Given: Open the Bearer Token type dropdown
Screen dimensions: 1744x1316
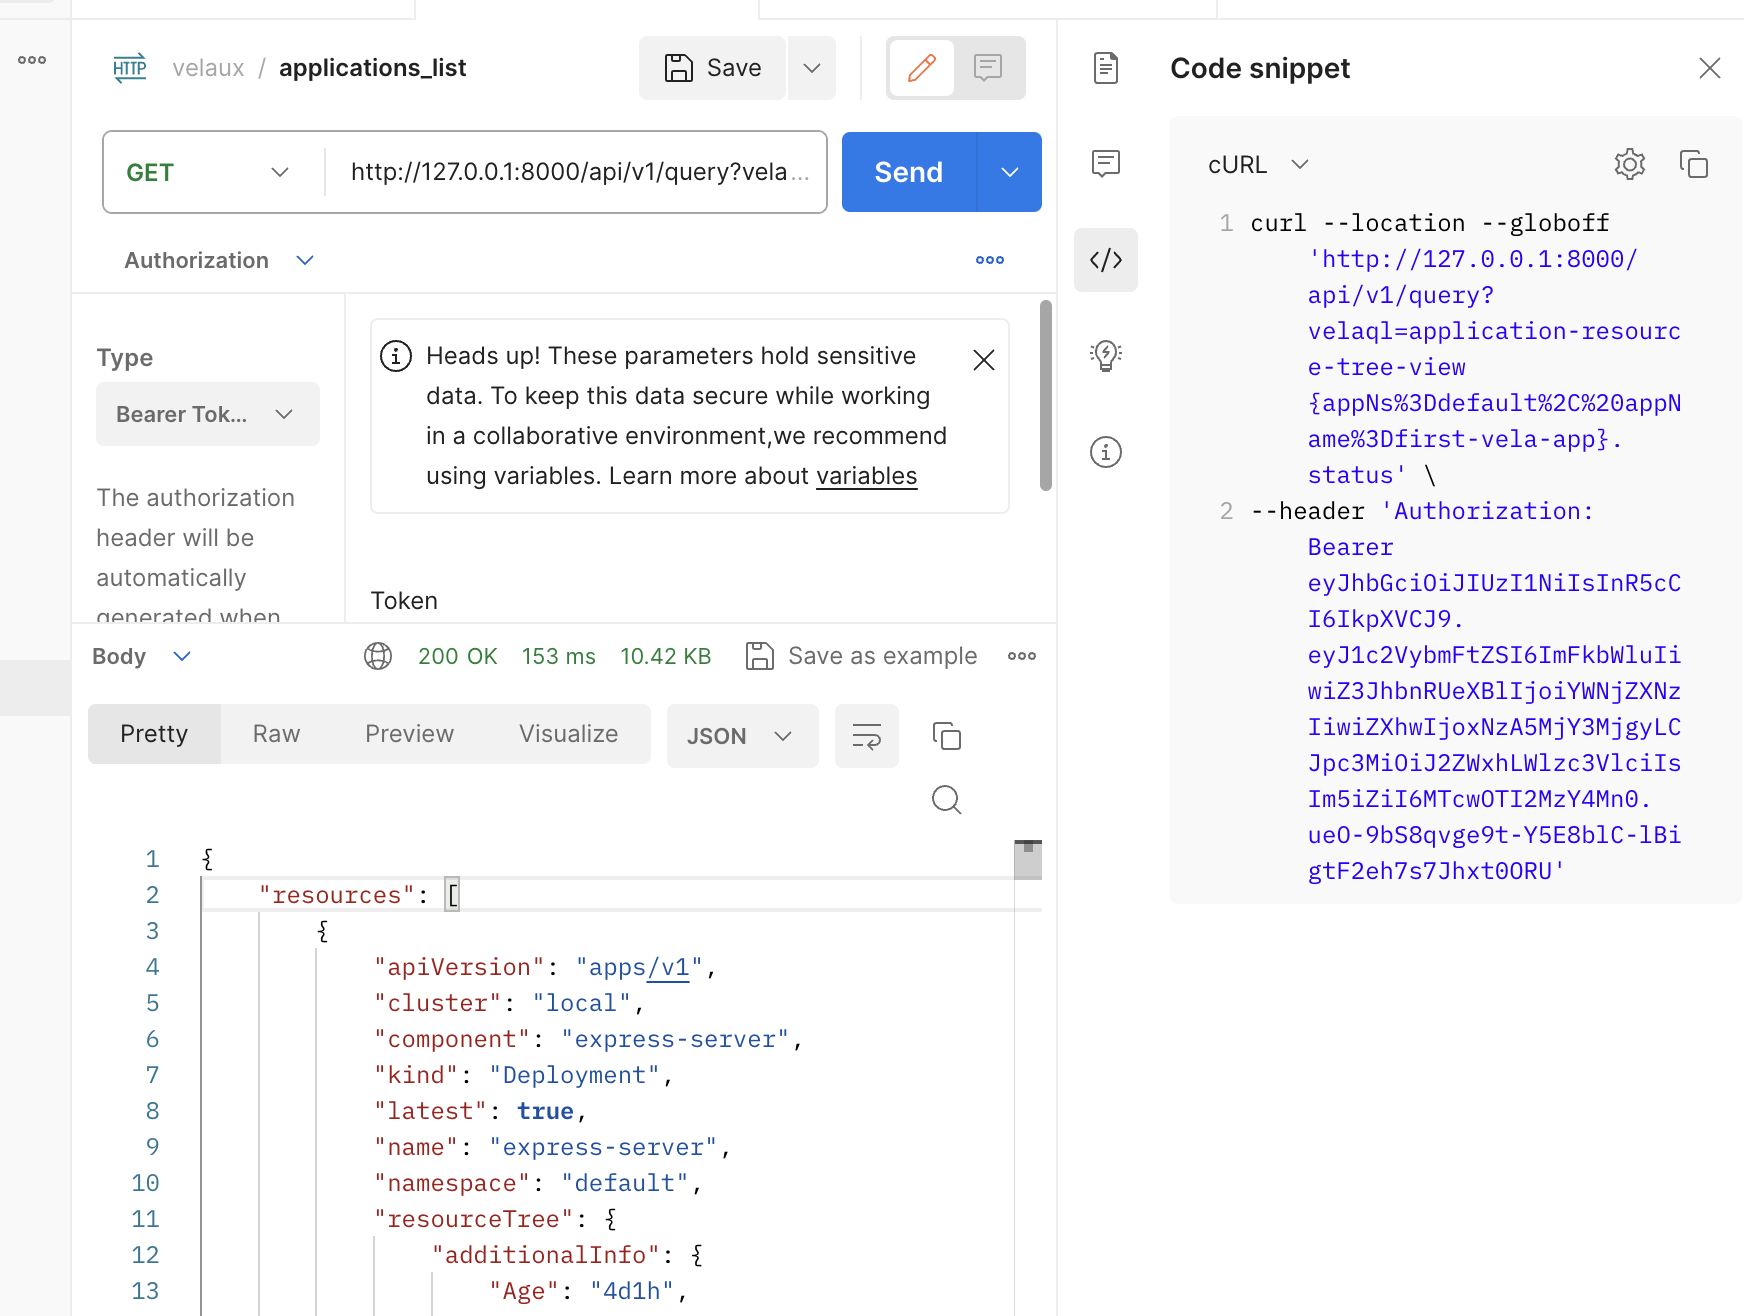Looking at the screenshot, I should click(208, 414).
